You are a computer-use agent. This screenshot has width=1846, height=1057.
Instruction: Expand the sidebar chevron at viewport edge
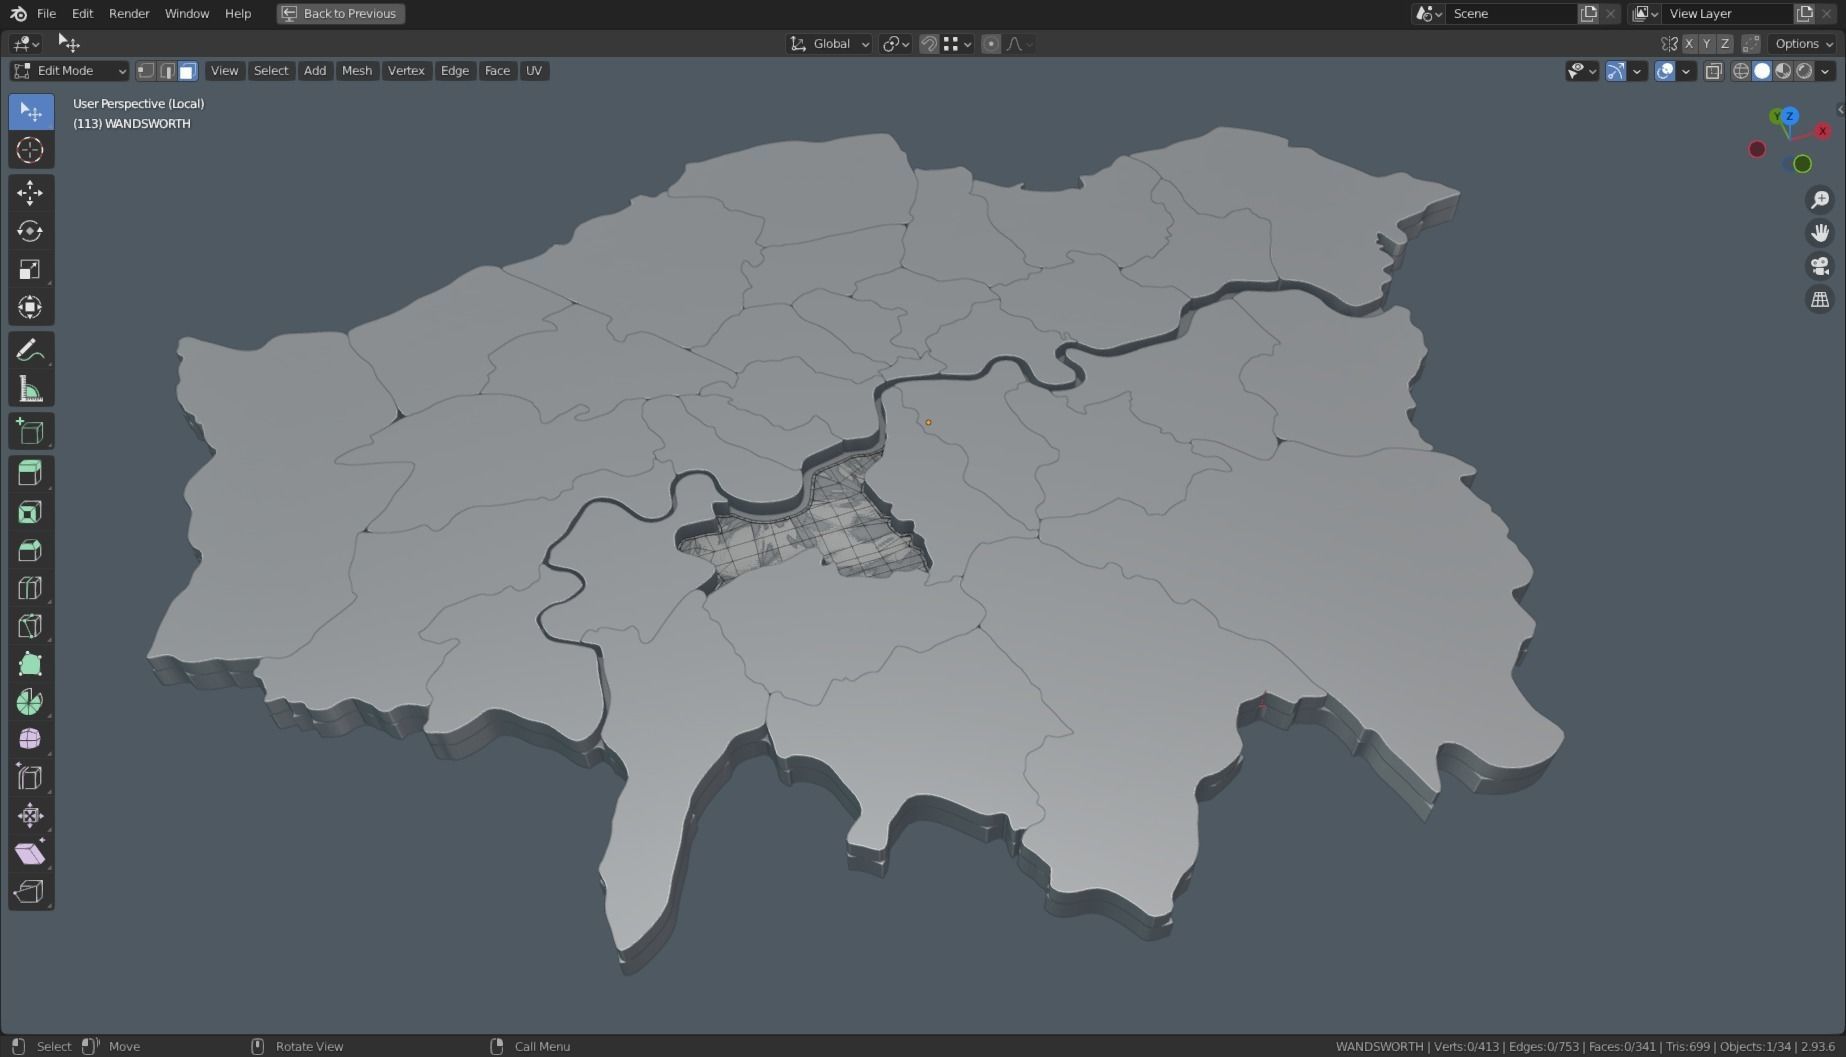(1840, 110)
